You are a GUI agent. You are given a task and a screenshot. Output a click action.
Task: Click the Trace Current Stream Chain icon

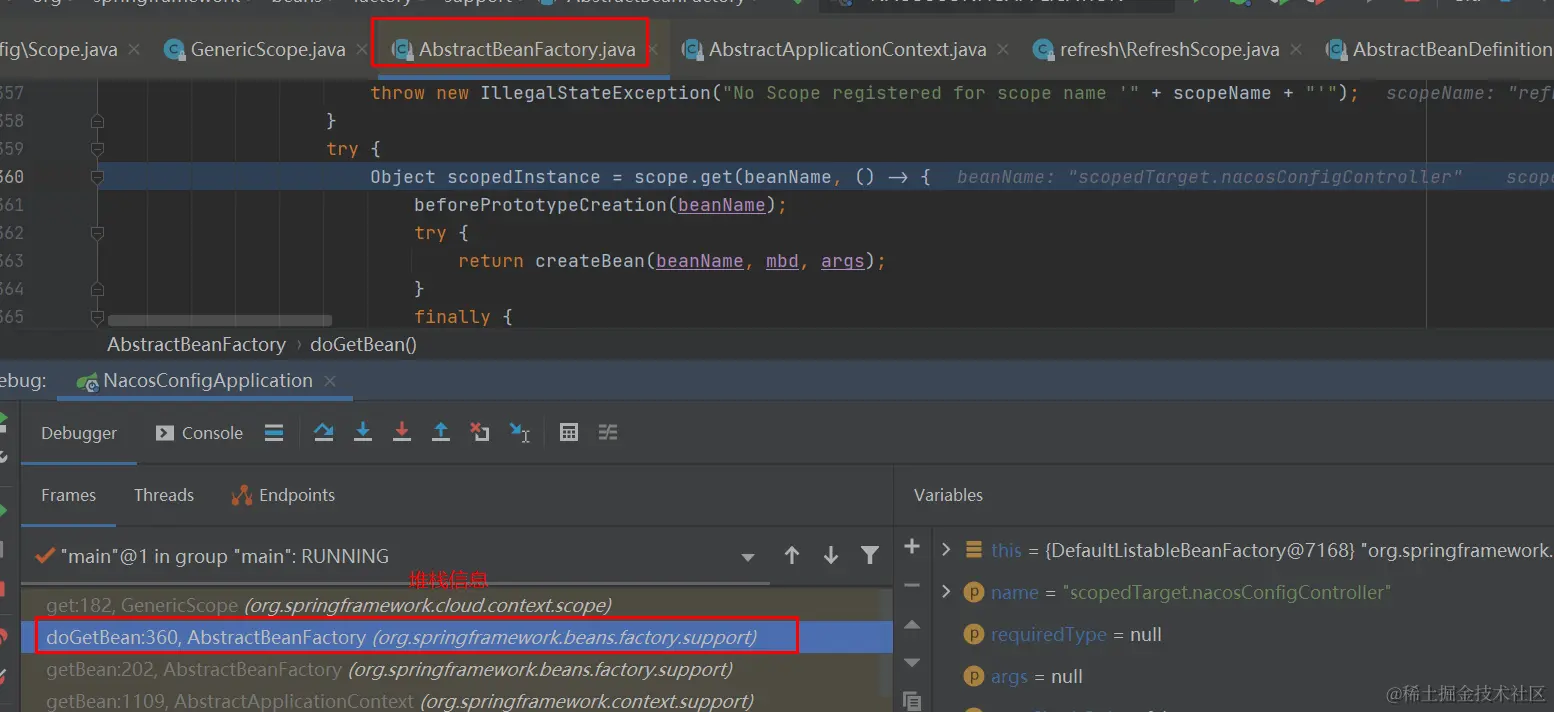(x=608, y=432)
